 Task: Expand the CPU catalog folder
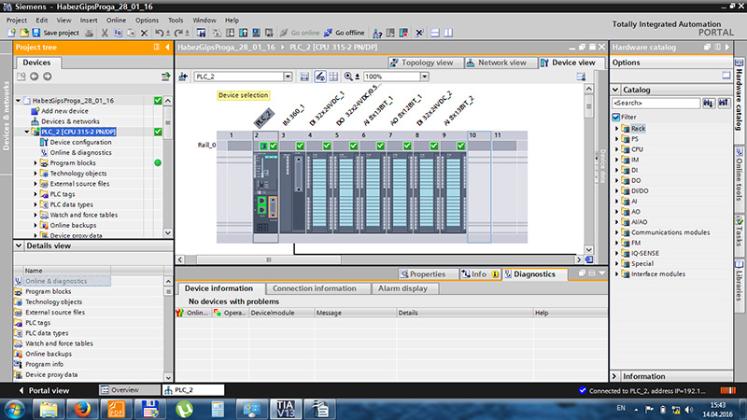pos(617,149)
